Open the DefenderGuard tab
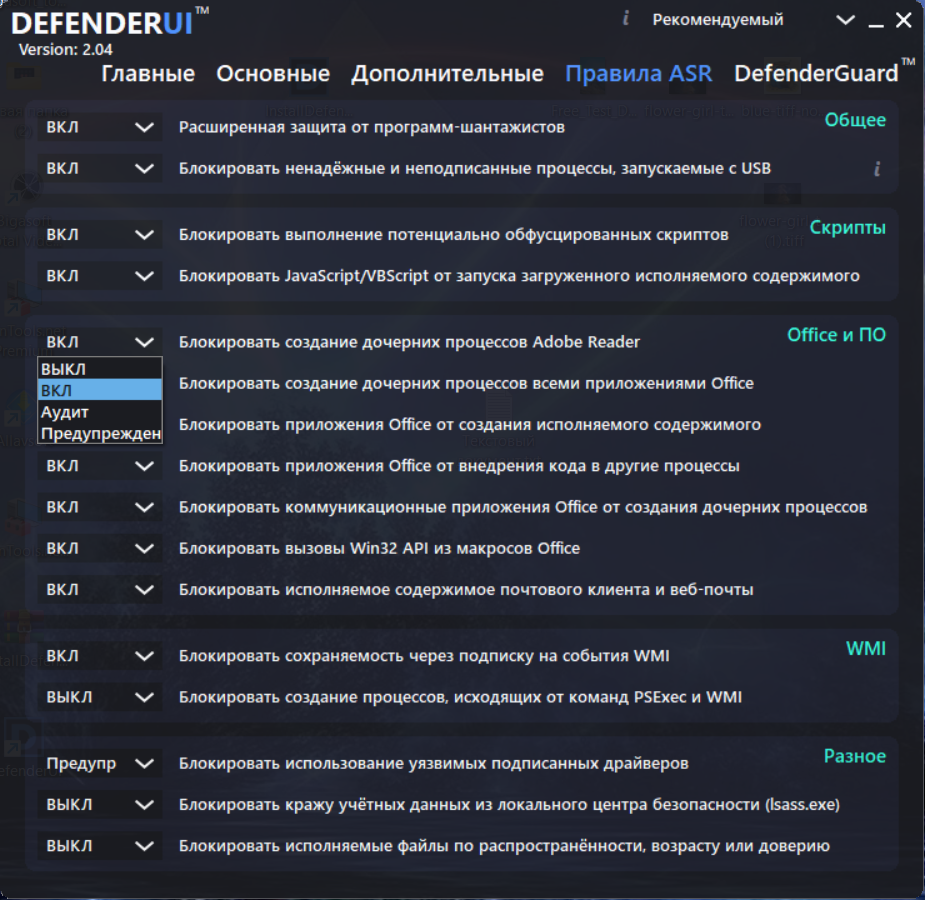Viewport: 925px width, 900px height. 816,74
